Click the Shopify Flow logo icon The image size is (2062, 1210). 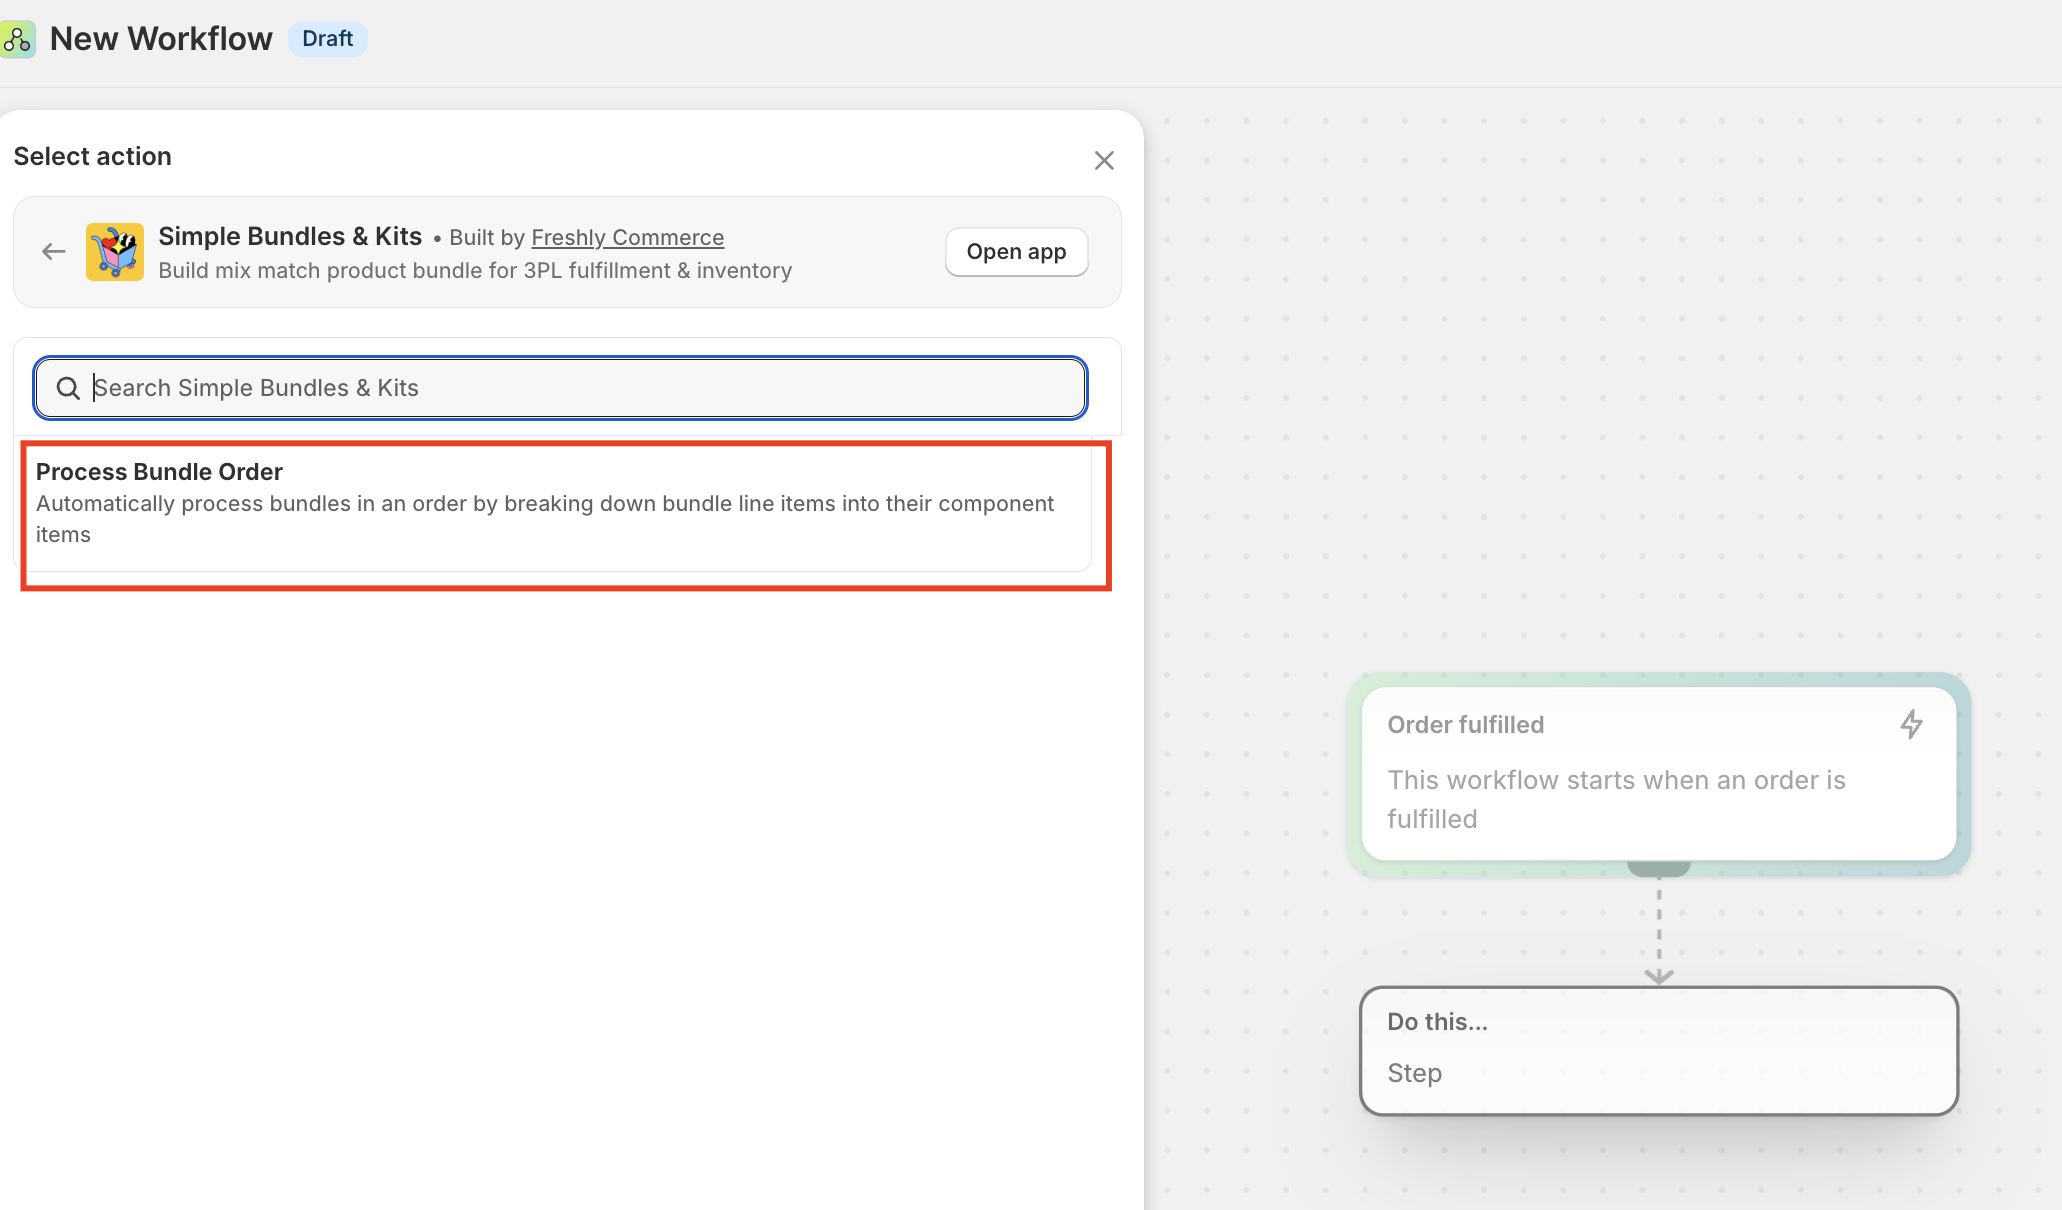click(17, 39)
